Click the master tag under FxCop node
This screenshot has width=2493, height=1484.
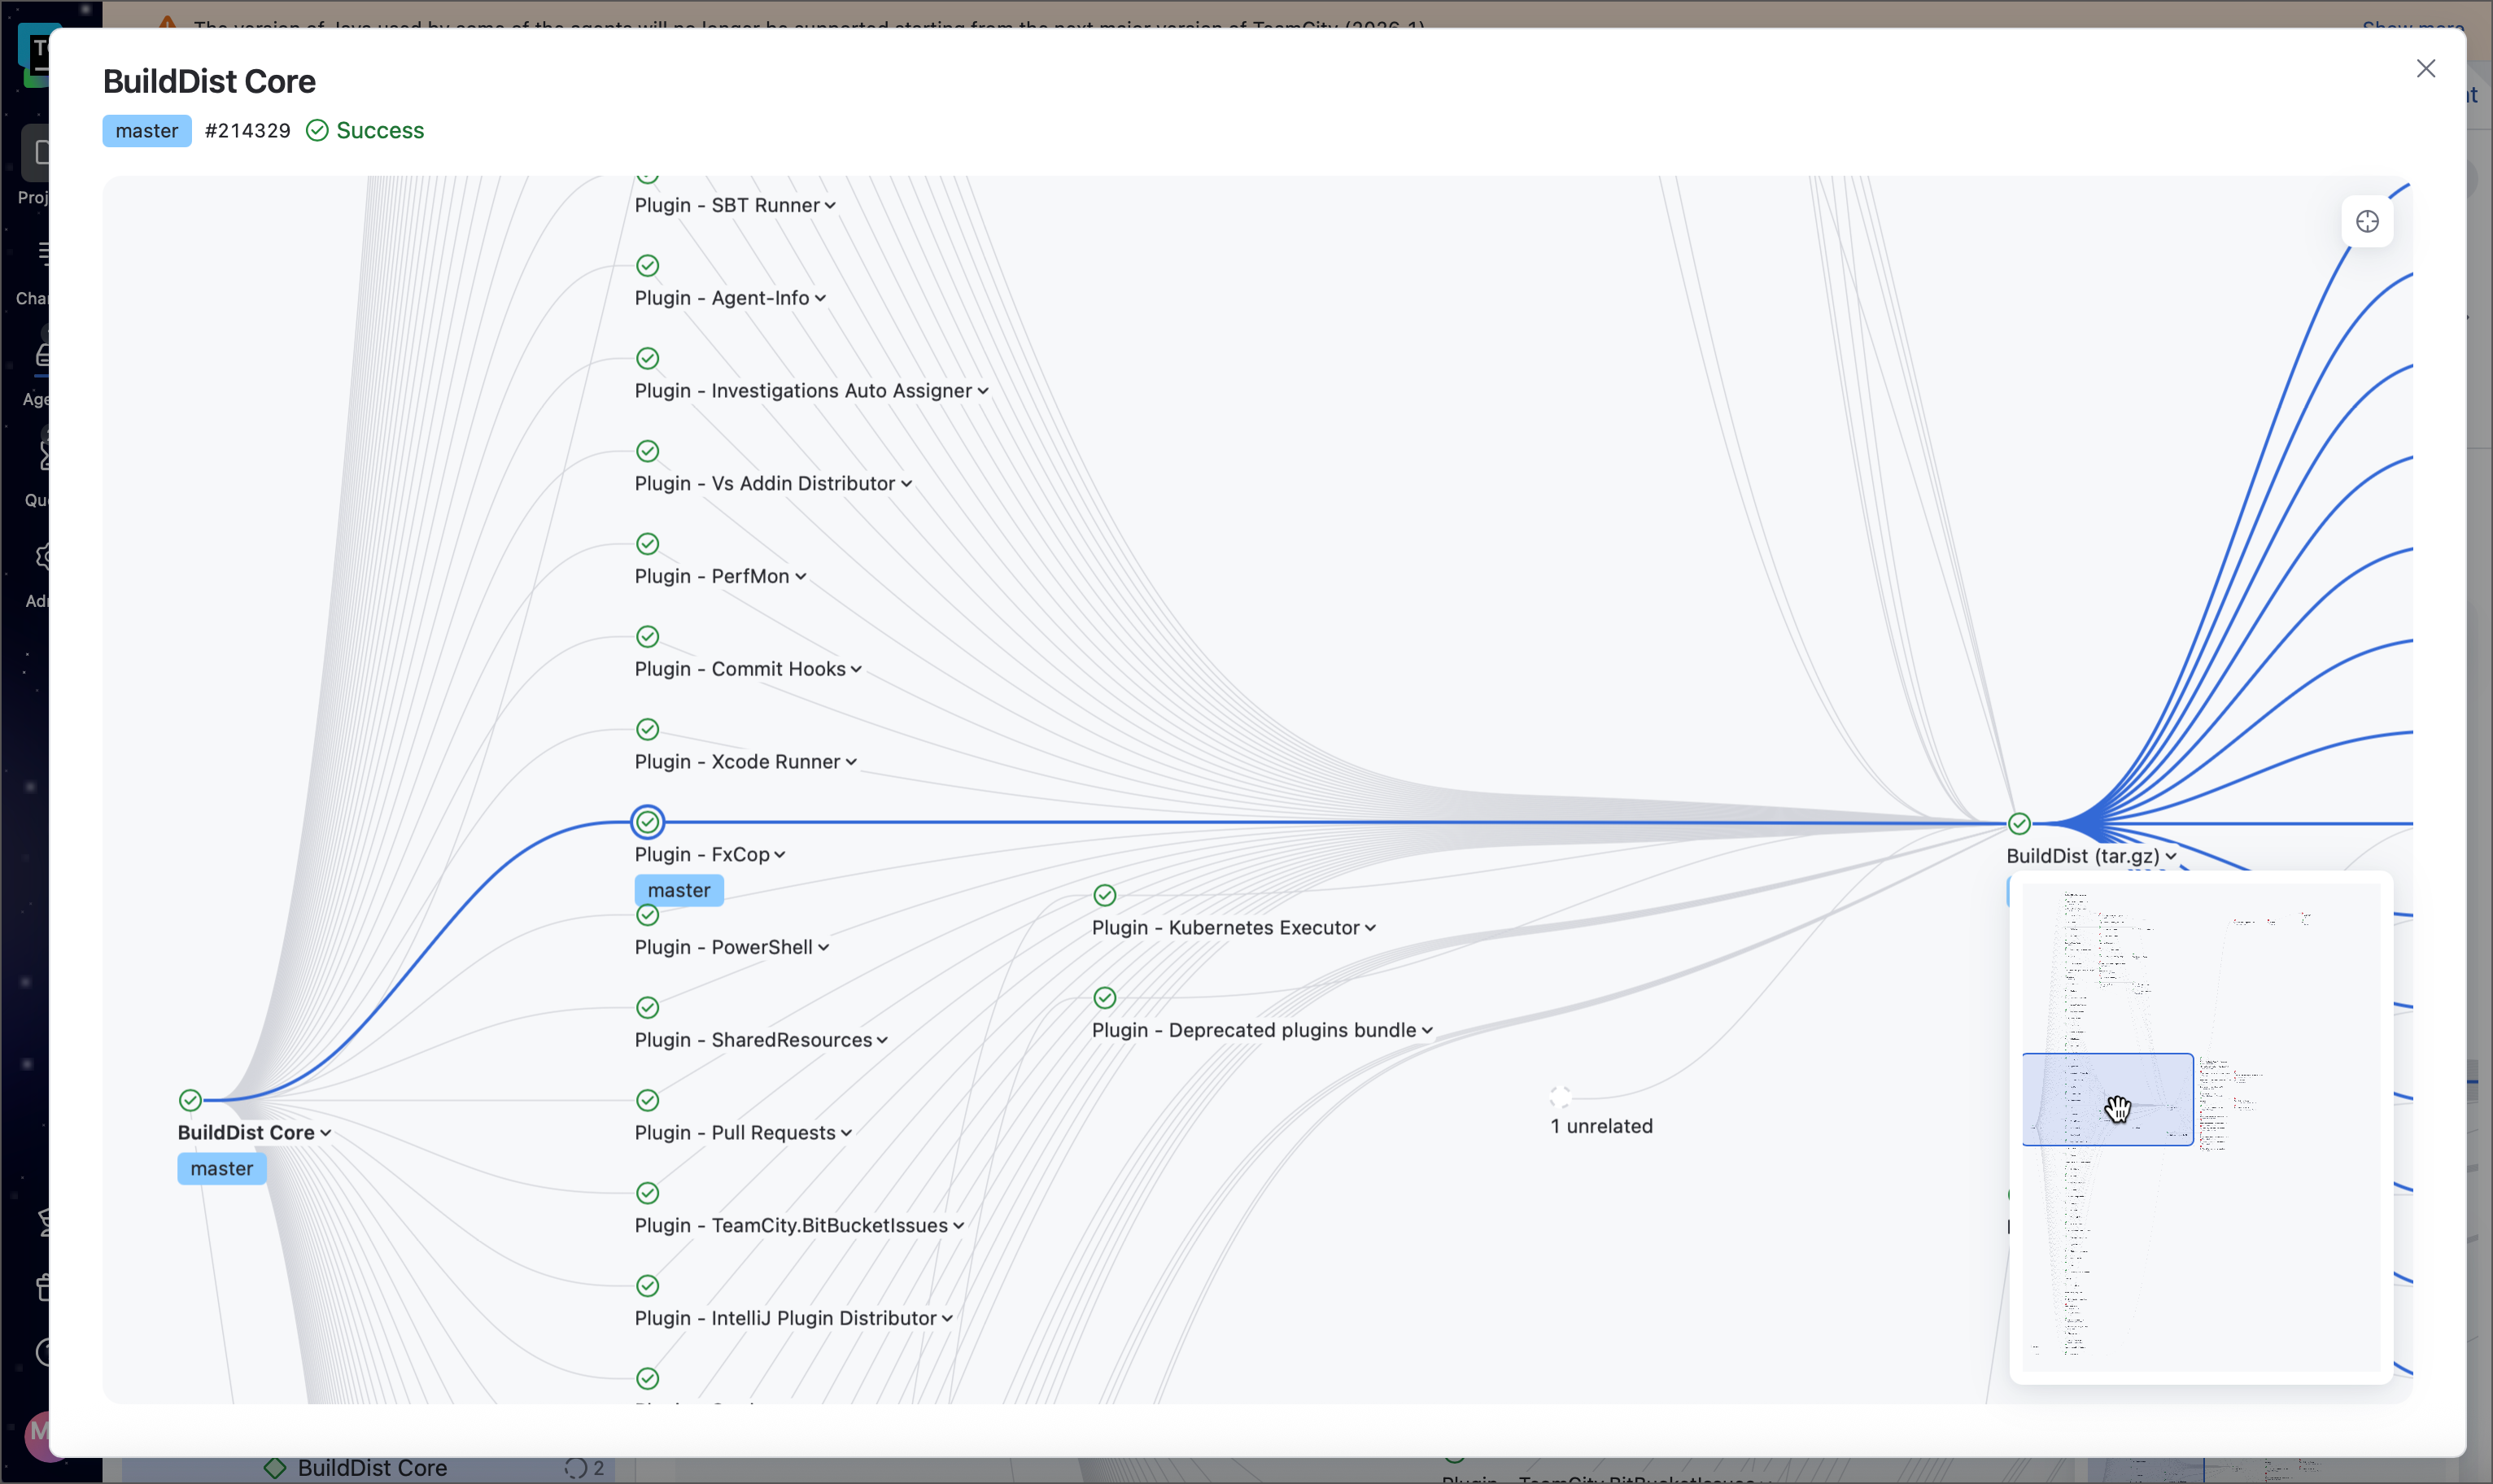(x=679, y=890)
